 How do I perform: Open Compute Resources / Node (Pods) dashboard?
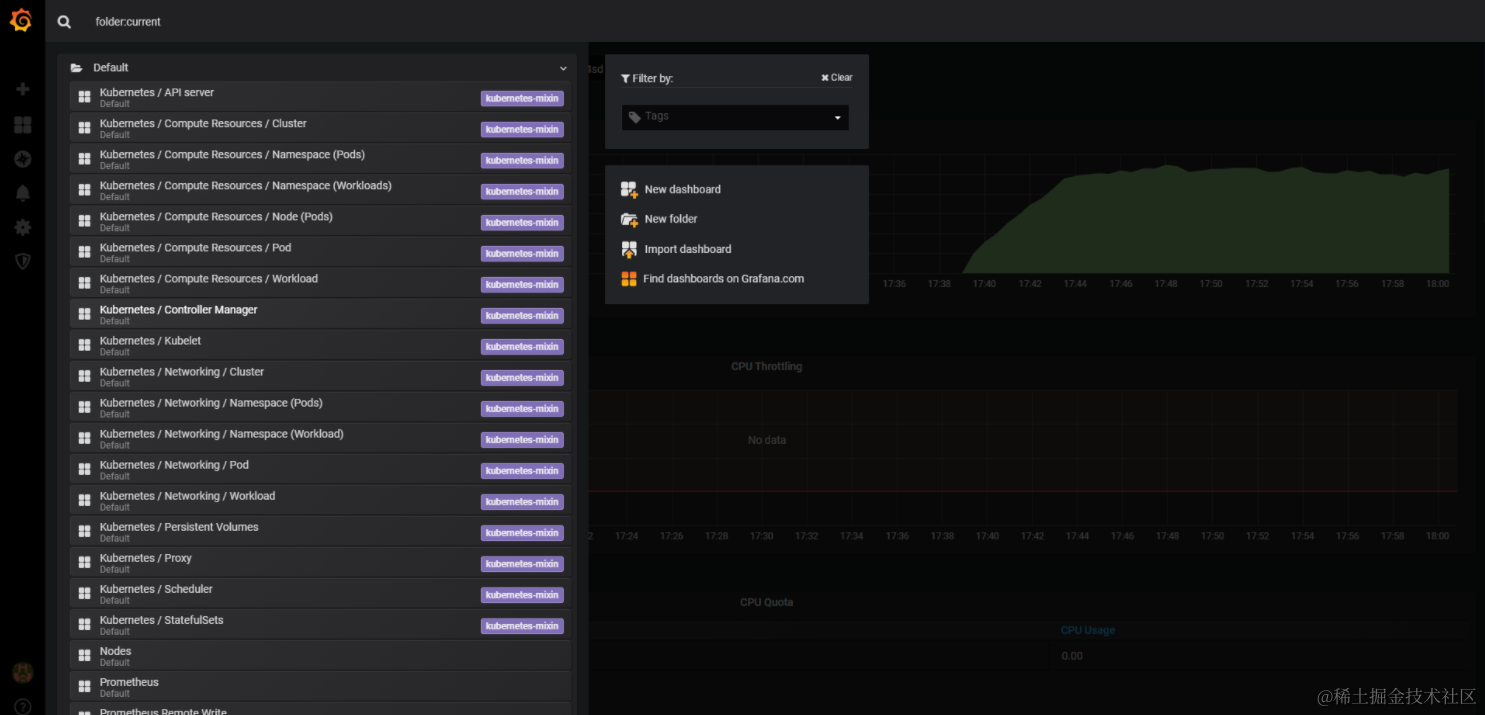point(320,221)
